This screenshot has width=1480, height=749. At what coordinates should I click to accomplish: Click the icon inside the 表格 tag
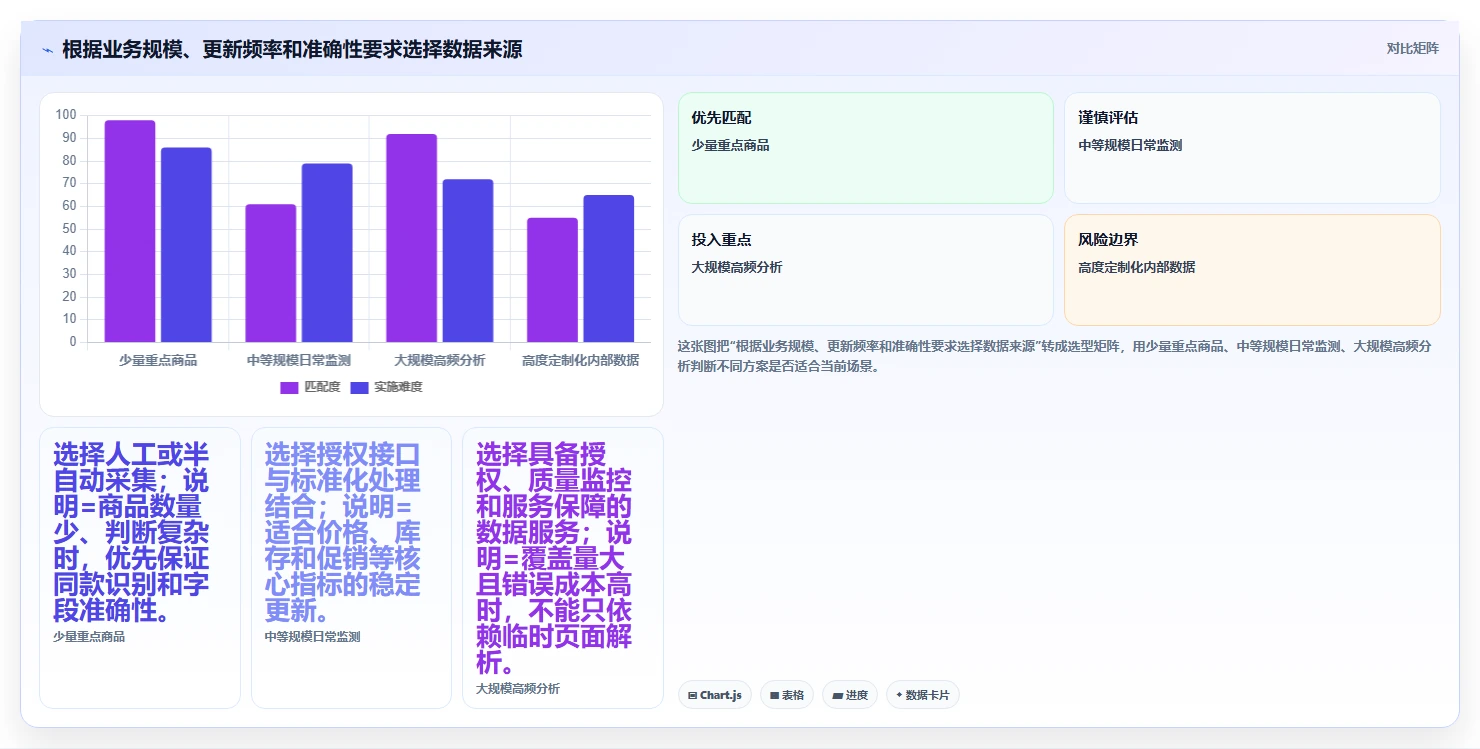pyautogui.click(x=774, y=695)
